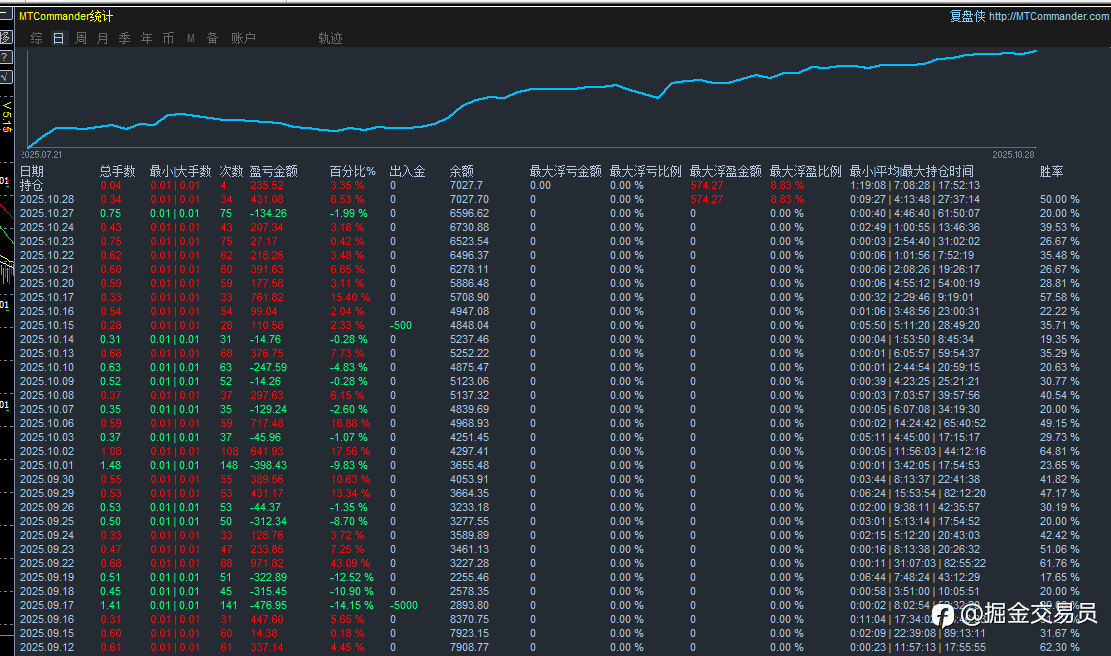Click the 胜率 win rate column header
Image resolution: width=1111 pixels, height=656 pixels.
coord(1051,171)
